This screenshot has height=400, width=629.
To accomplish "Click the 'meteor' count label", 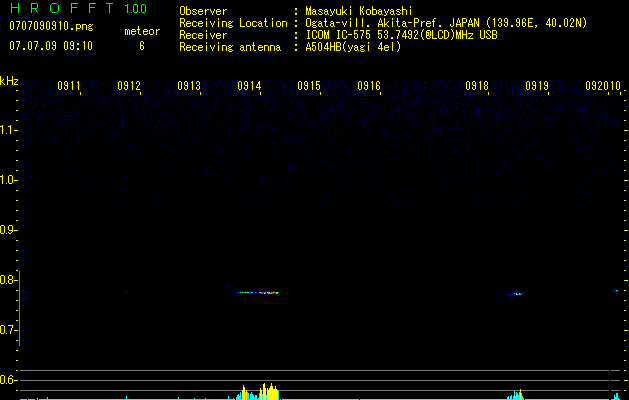I will (142, 31).
